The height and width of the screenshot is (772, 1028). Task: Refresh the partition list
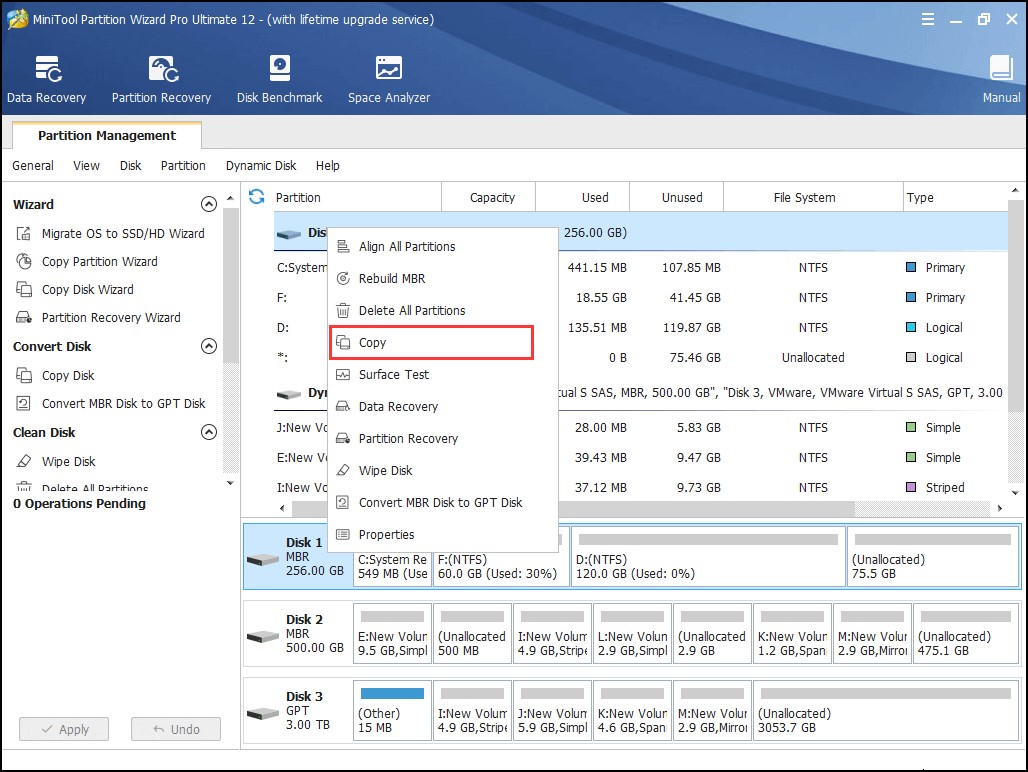[256, 197]
